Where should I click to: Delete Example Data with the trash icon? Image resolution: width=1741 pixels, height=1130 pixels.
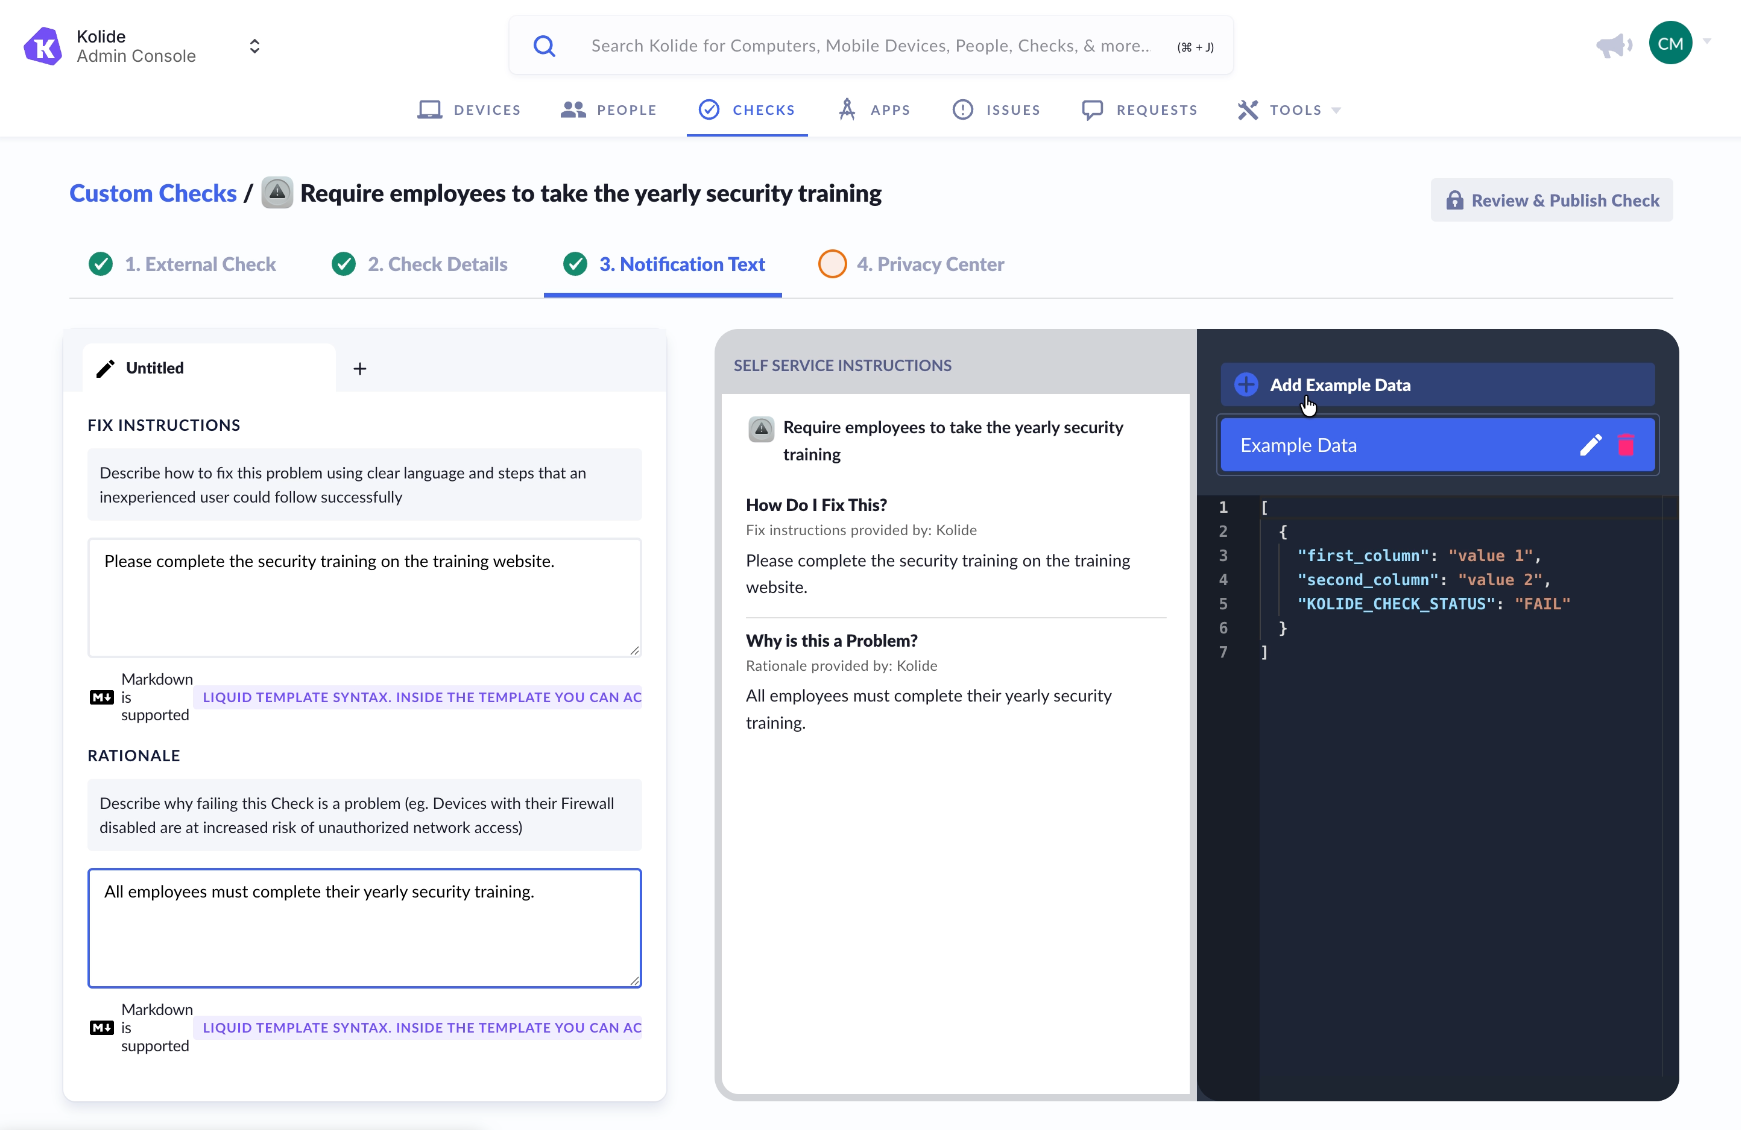coord(1627,445)
